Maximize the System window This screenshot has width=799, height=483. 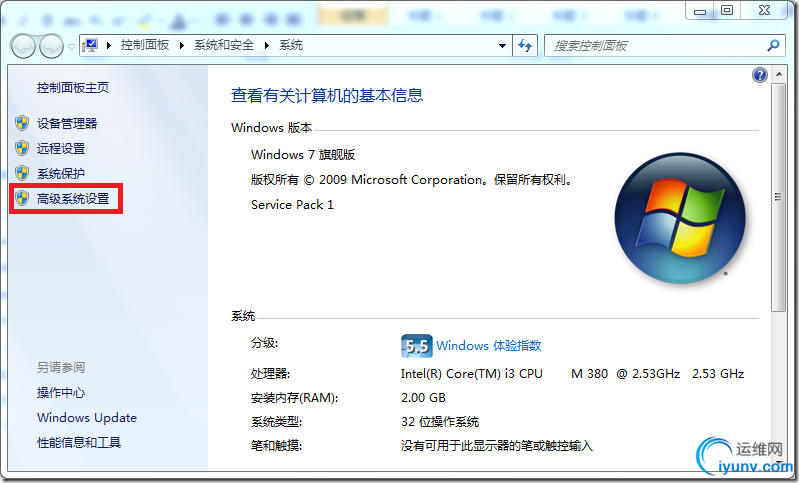(x=727, y=10)
